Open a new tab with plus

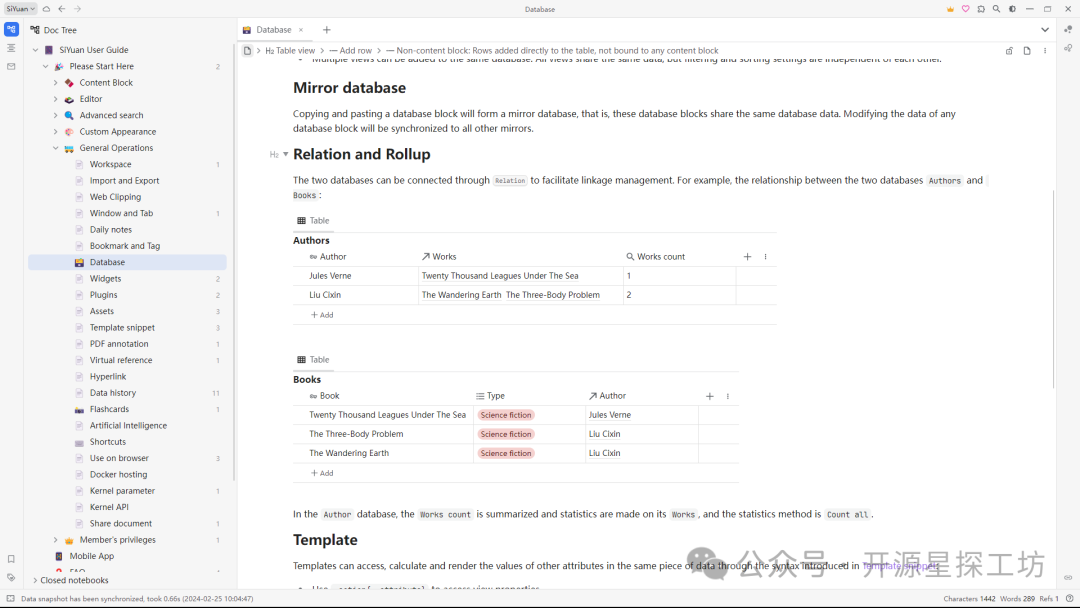pyautogui.click(x=326, y=30)
